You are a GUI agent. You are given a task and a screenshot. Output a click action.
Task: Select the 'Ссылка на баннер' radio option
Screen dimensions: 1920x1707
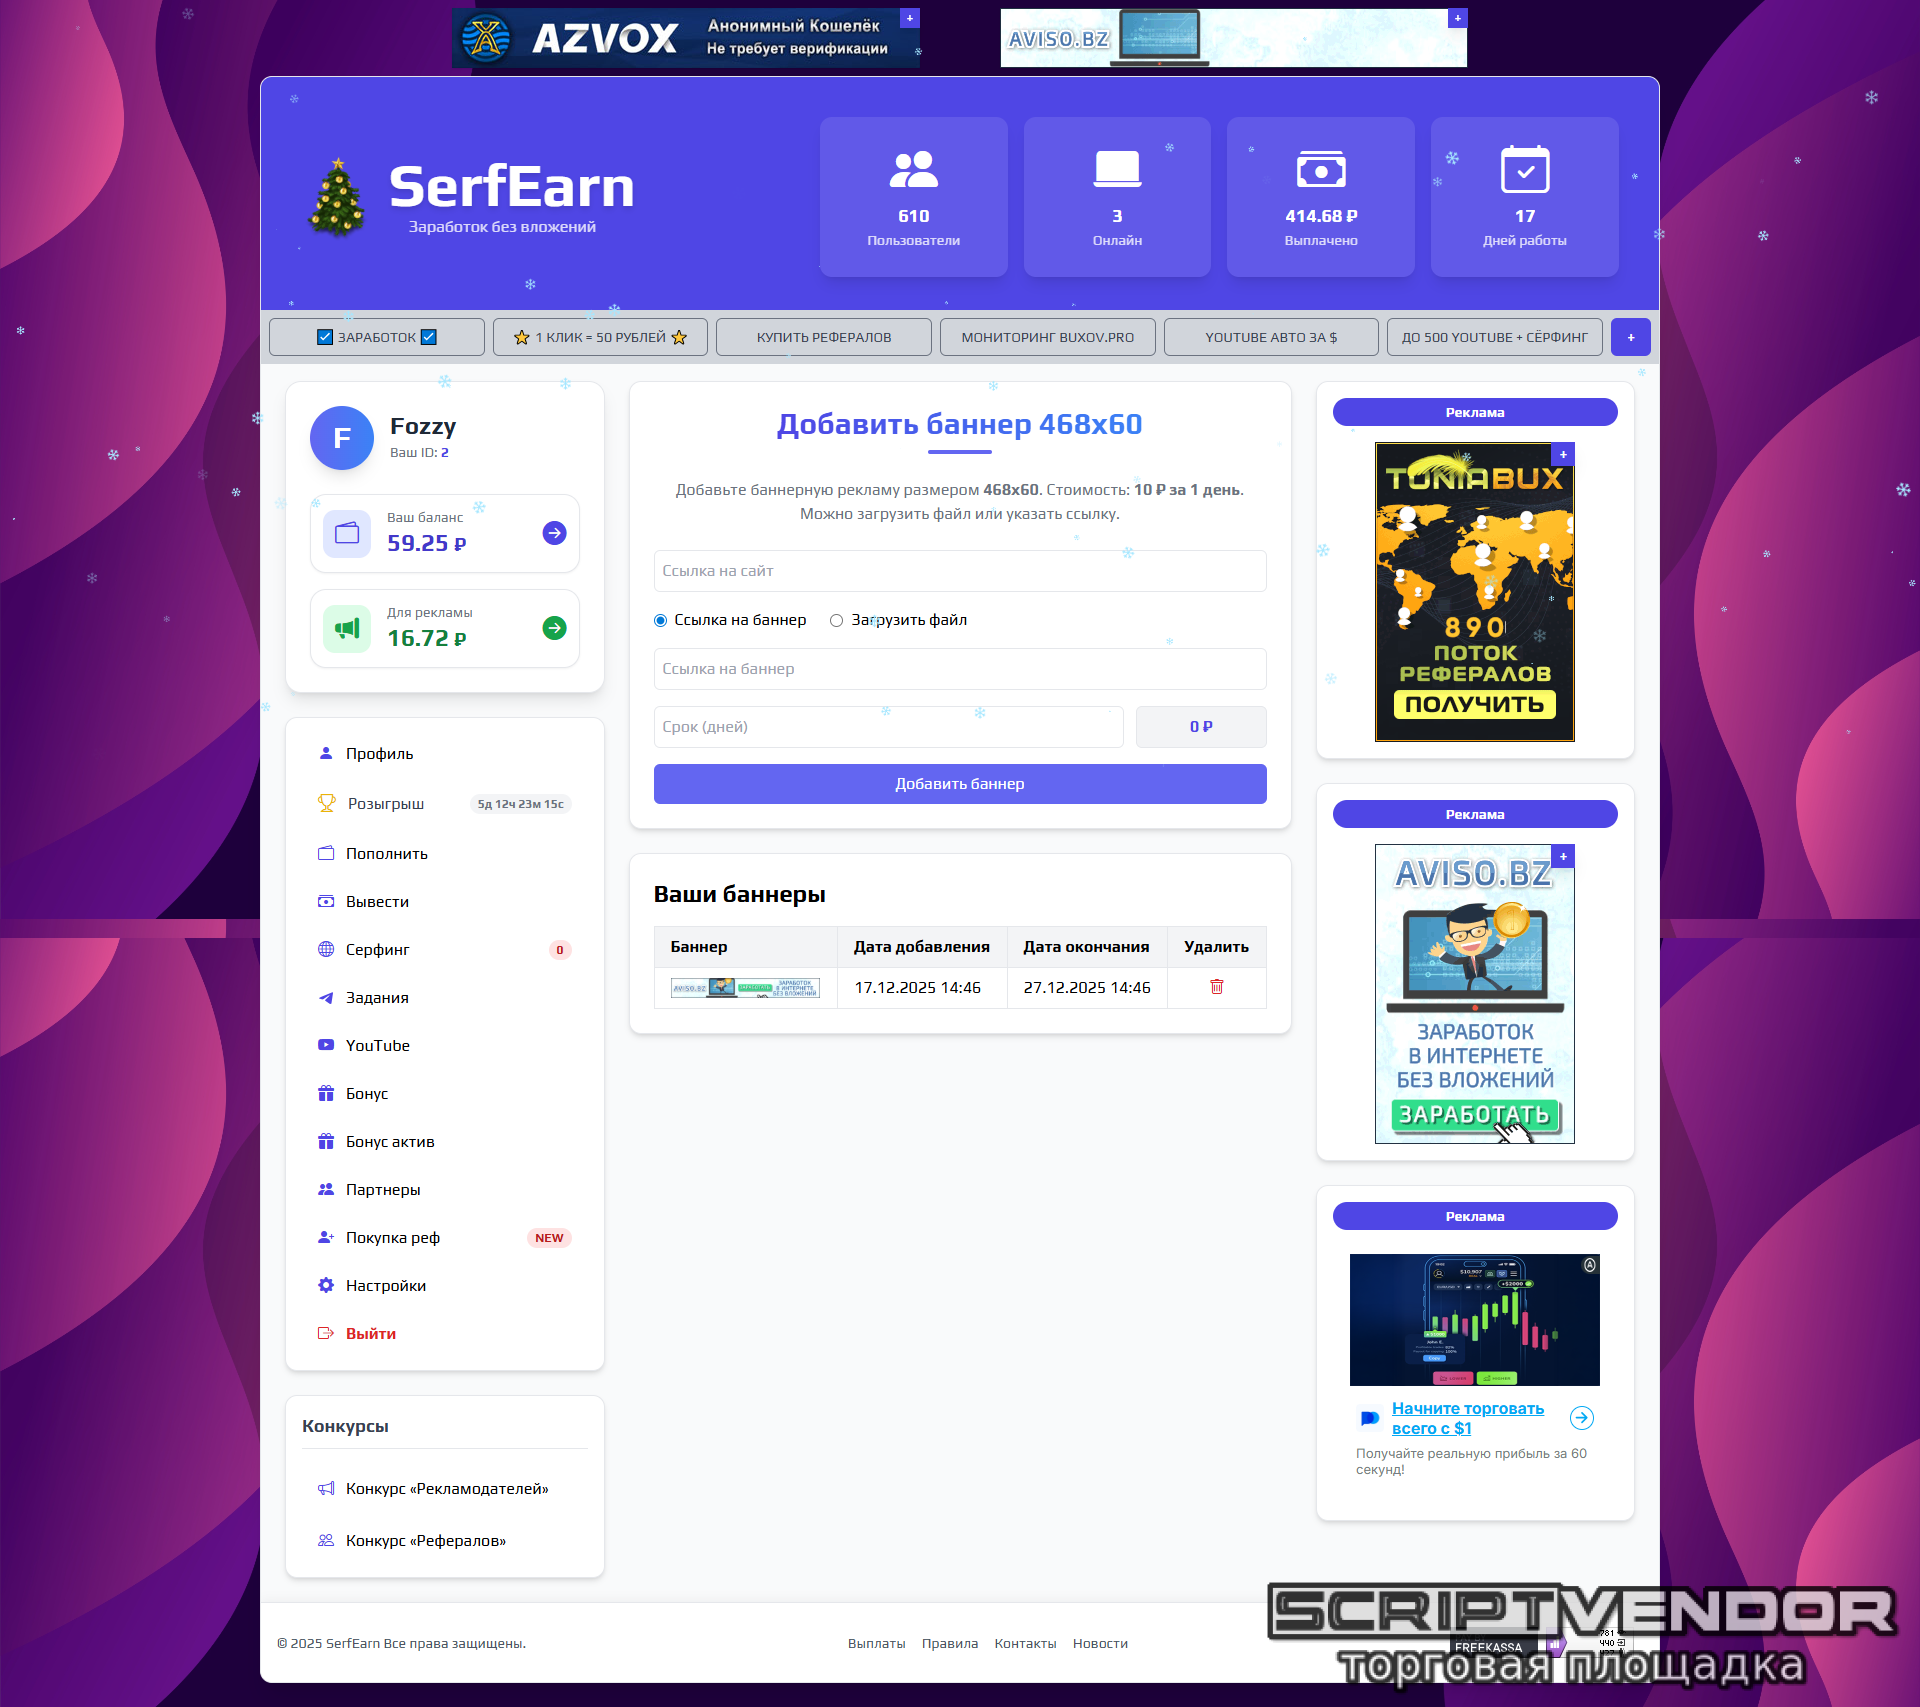point(660,620)
